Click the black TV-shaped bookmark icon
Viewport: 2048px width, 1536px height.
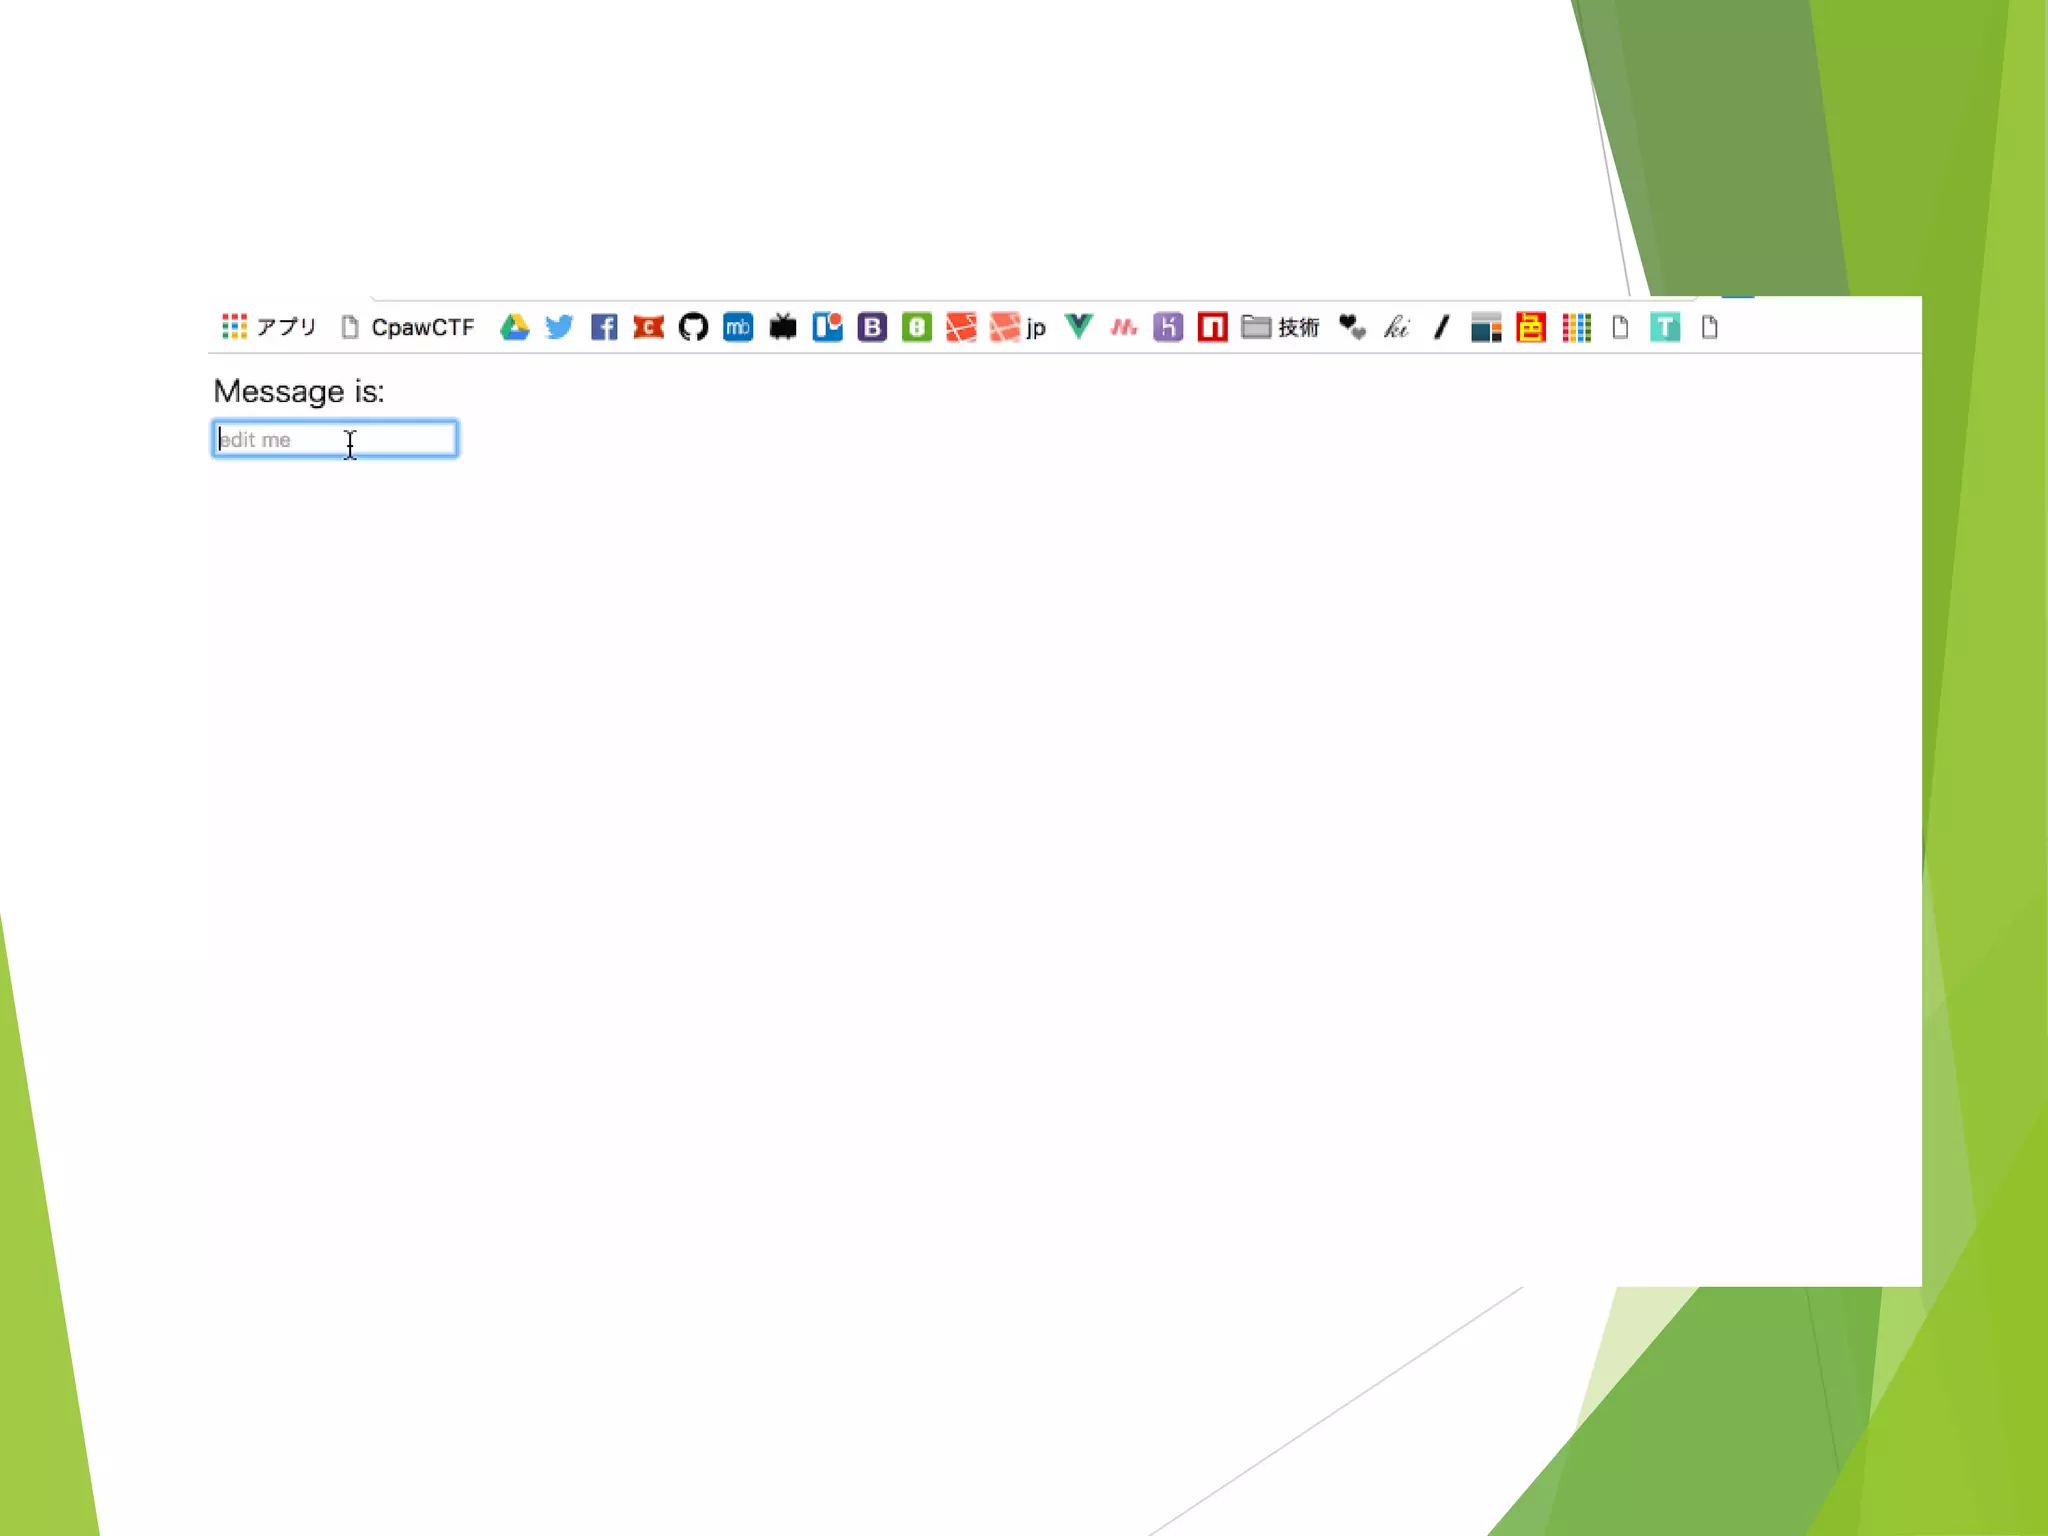pos(783,327)
